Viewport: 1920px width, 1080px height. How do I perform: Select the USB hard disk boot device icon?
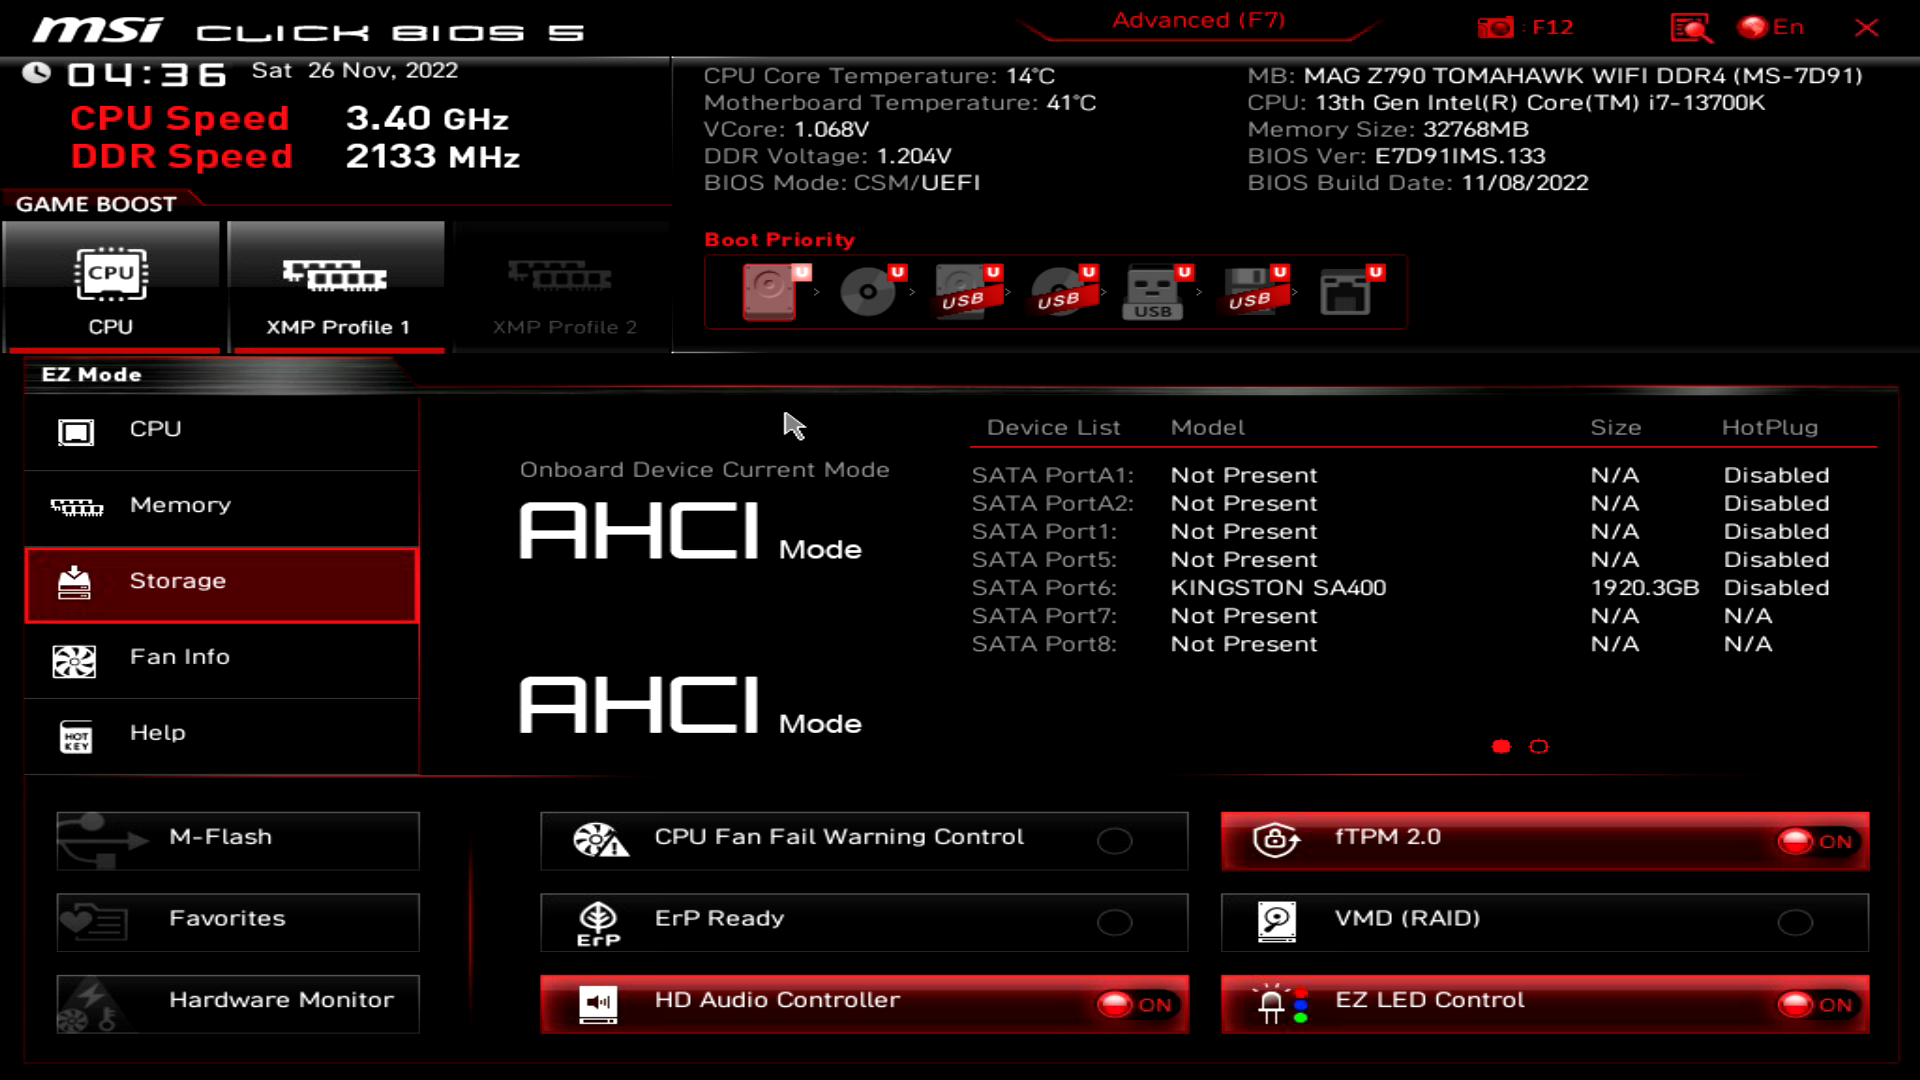(965, 291)
